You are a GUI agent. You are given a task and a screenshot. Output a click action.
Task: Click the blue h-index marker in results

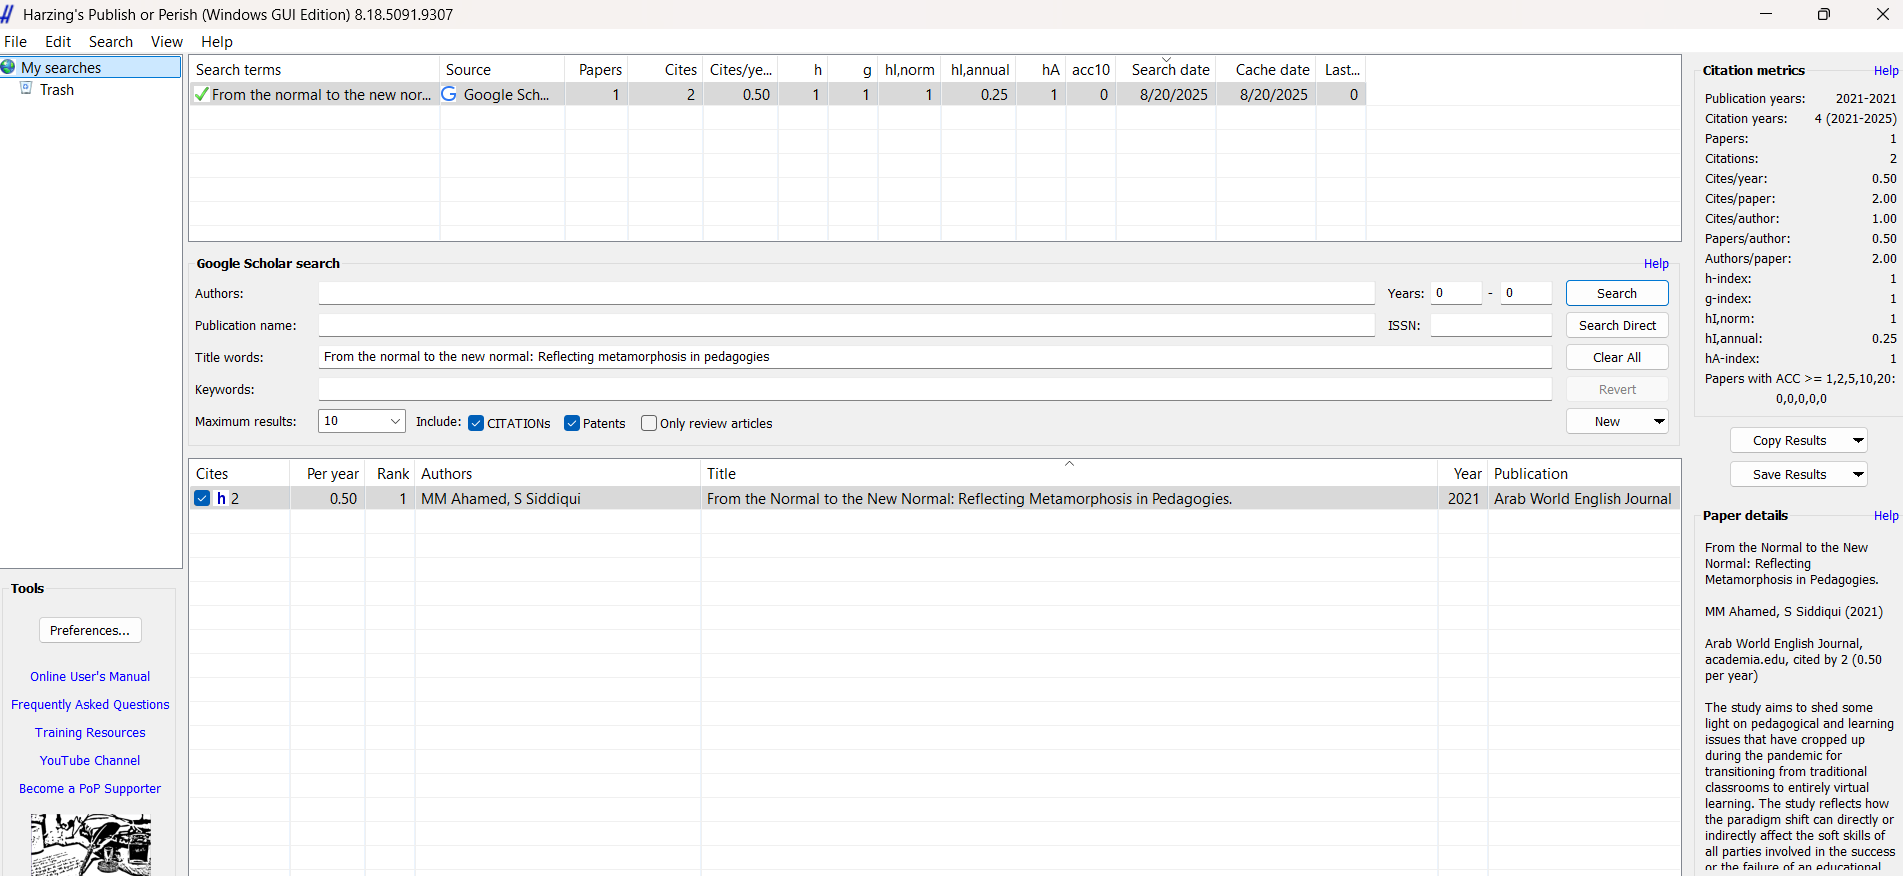221,499
